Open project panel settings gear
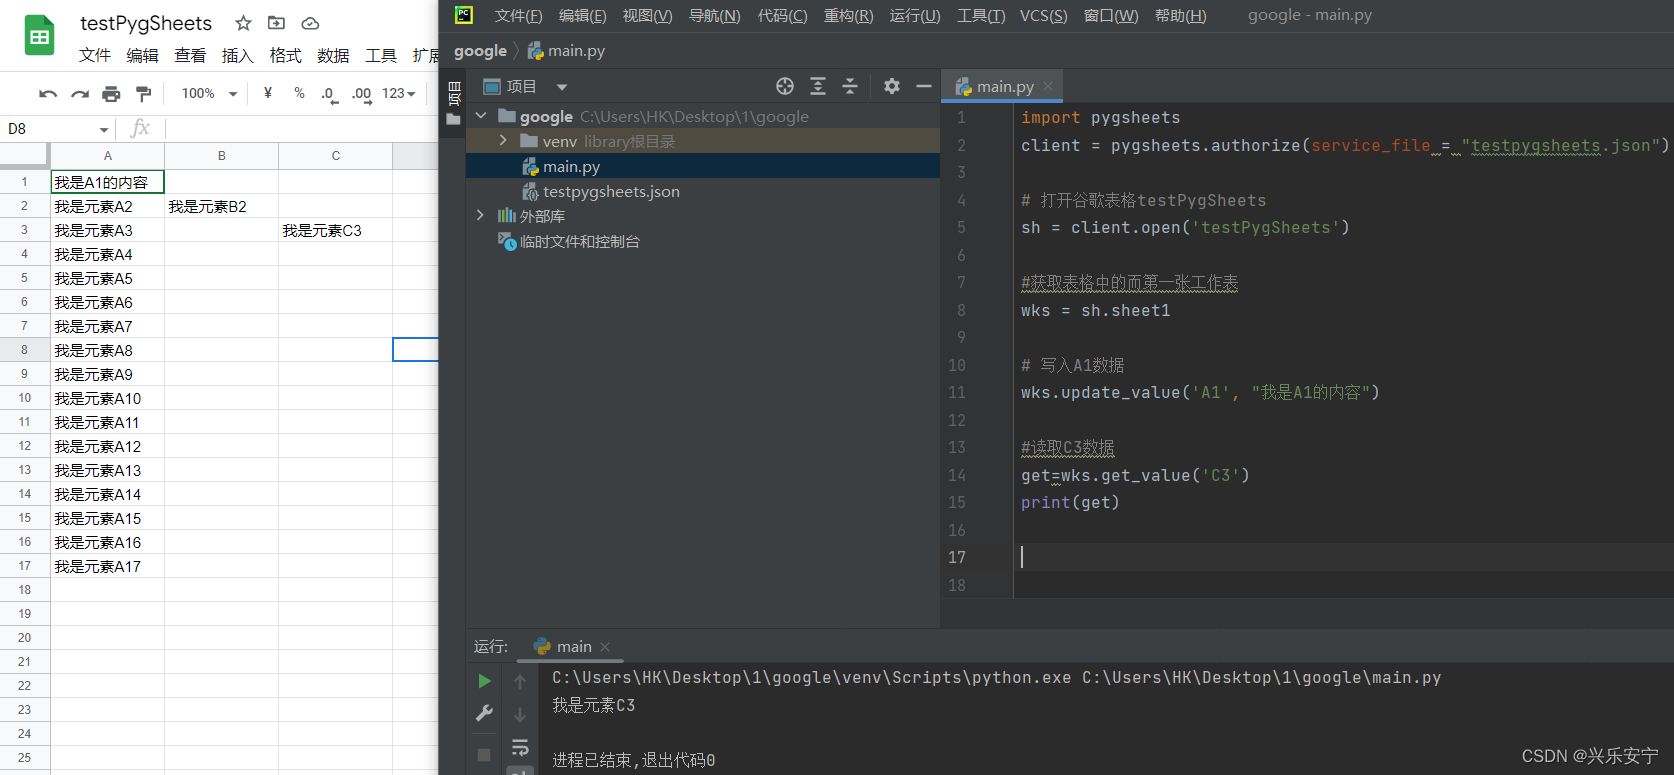Image resolution: width=1674 pixels, height=775 pixels. tap(892, 86)
